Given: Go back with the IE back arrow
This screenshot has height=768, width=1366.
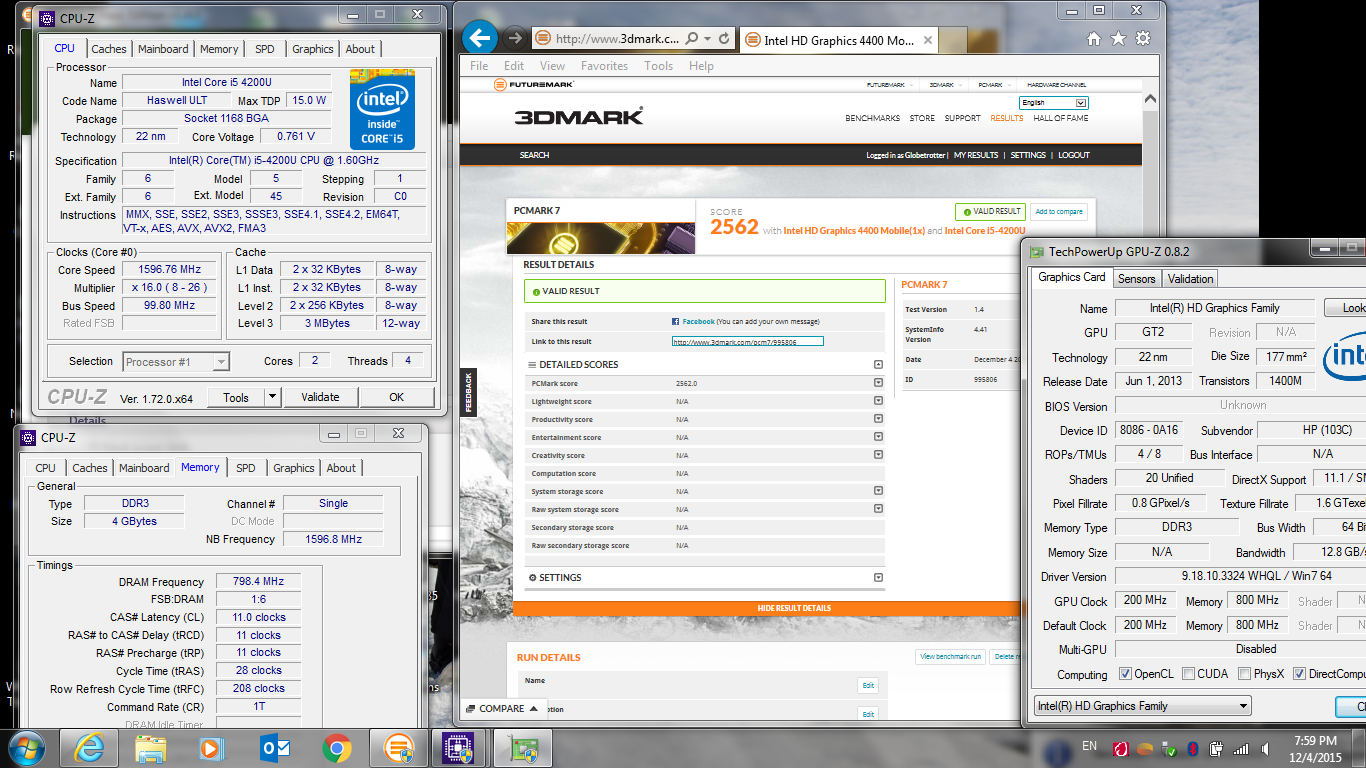Looking at the screenshot, I should pyautogui.click(x=481, y=39).
